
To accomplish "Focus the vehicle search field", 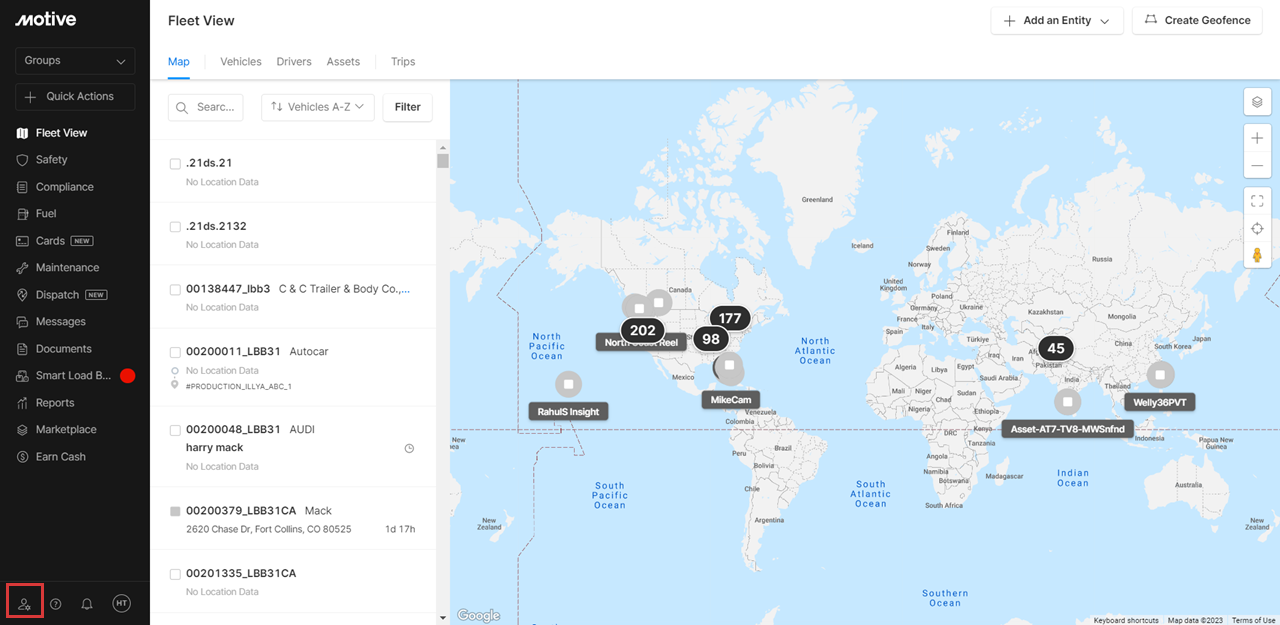I will (x=205, y=107).
